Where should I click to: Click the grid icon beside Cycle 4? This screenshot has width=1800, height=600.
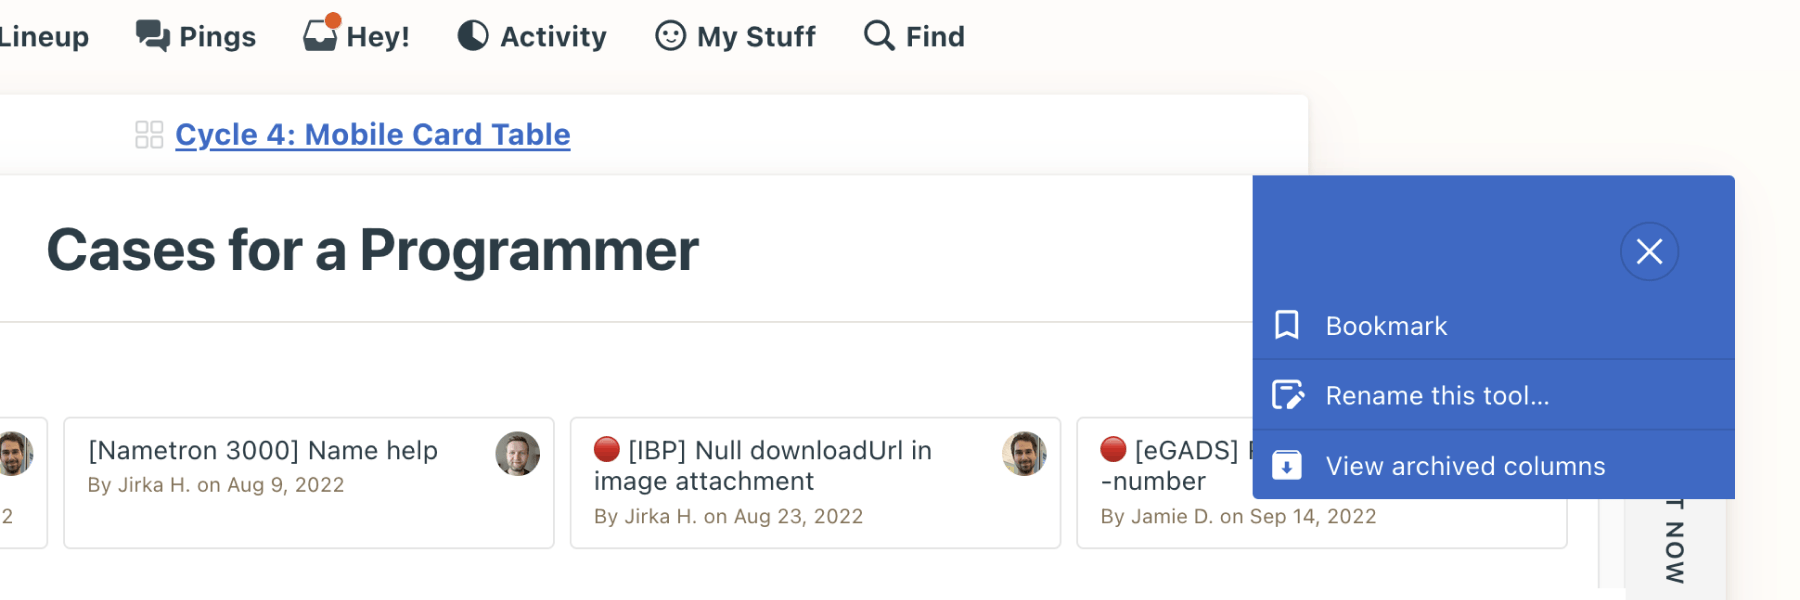click(x=149, y=135)
